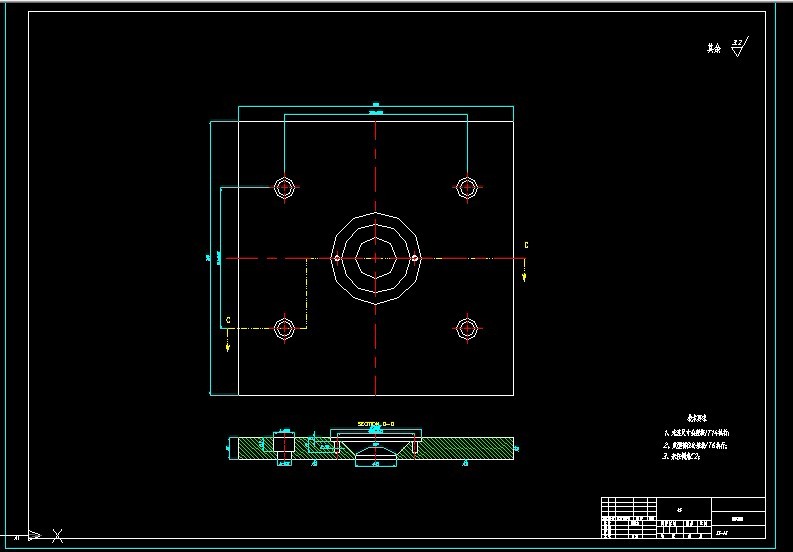Select the counterbore hole in section view
Image resolution: width=793 pixels, height=552 pixels.
(x=284, y=447)
